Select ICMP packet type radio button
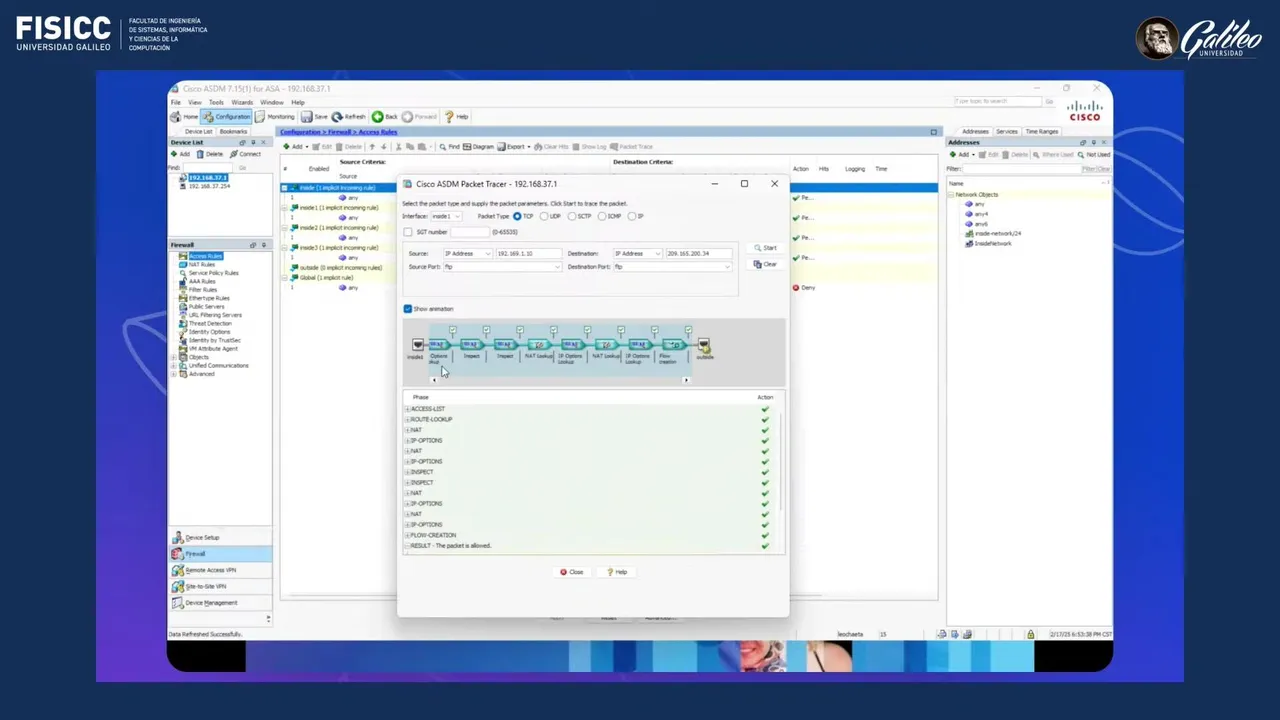1280x720 pixels. tap(602, 216)
